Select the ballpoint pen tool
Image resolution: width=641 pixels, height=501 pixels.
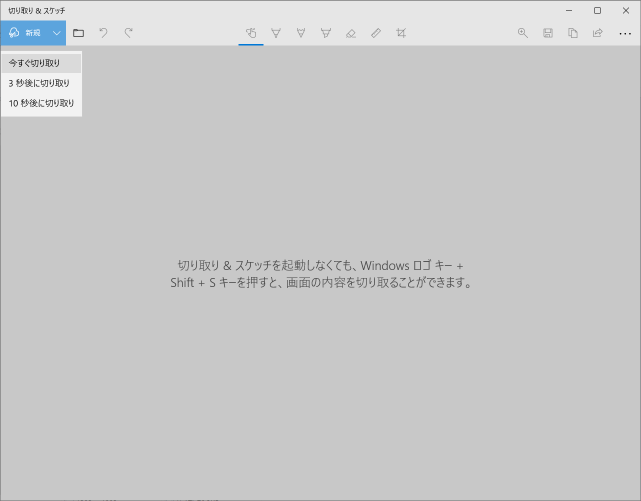coord(276,33)
